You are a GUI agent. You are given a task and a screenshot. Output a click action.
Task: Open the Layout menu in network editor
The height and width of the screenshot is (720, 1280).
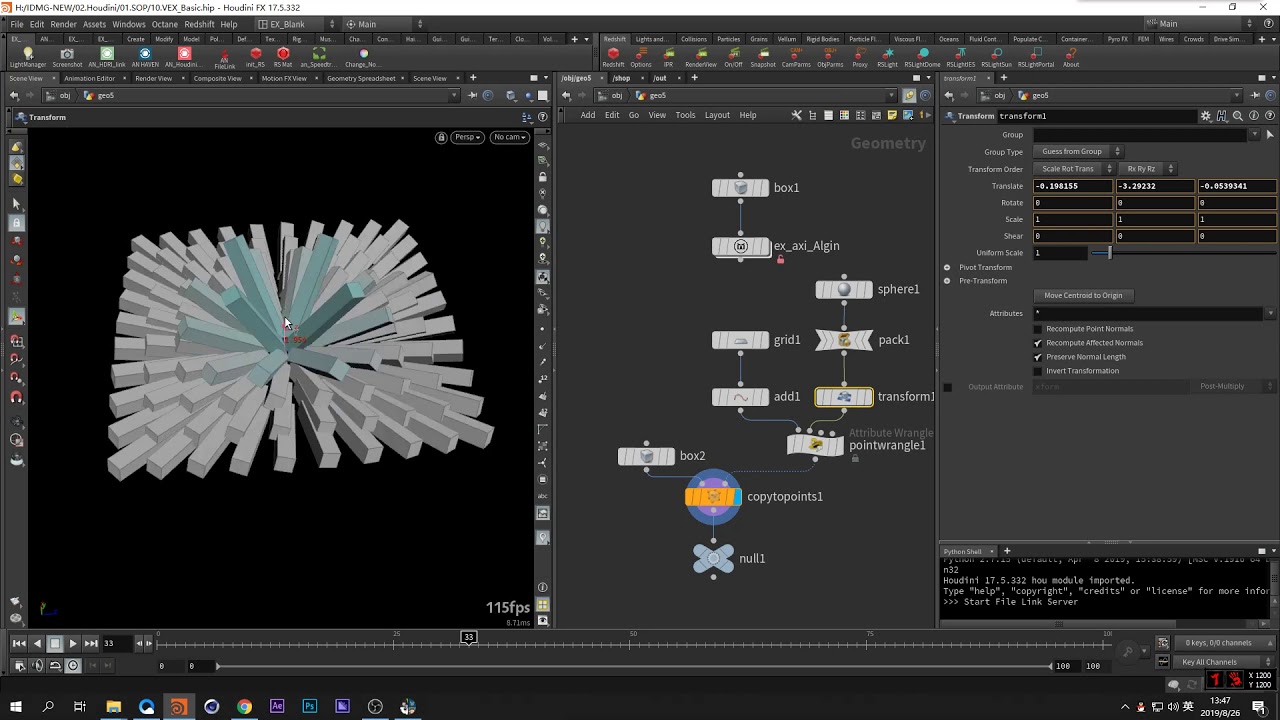click(x=717, y=115)
